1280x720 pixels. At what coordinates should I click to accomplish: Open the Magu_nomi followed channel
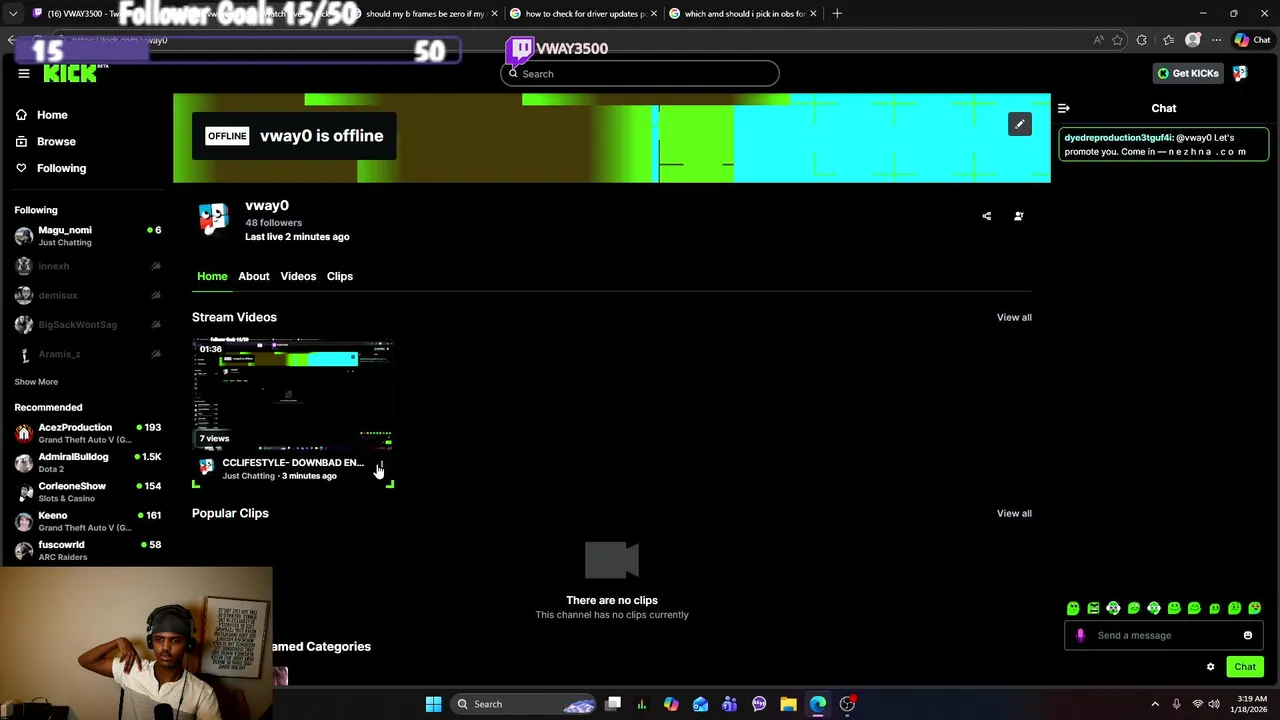click(88, 236)
